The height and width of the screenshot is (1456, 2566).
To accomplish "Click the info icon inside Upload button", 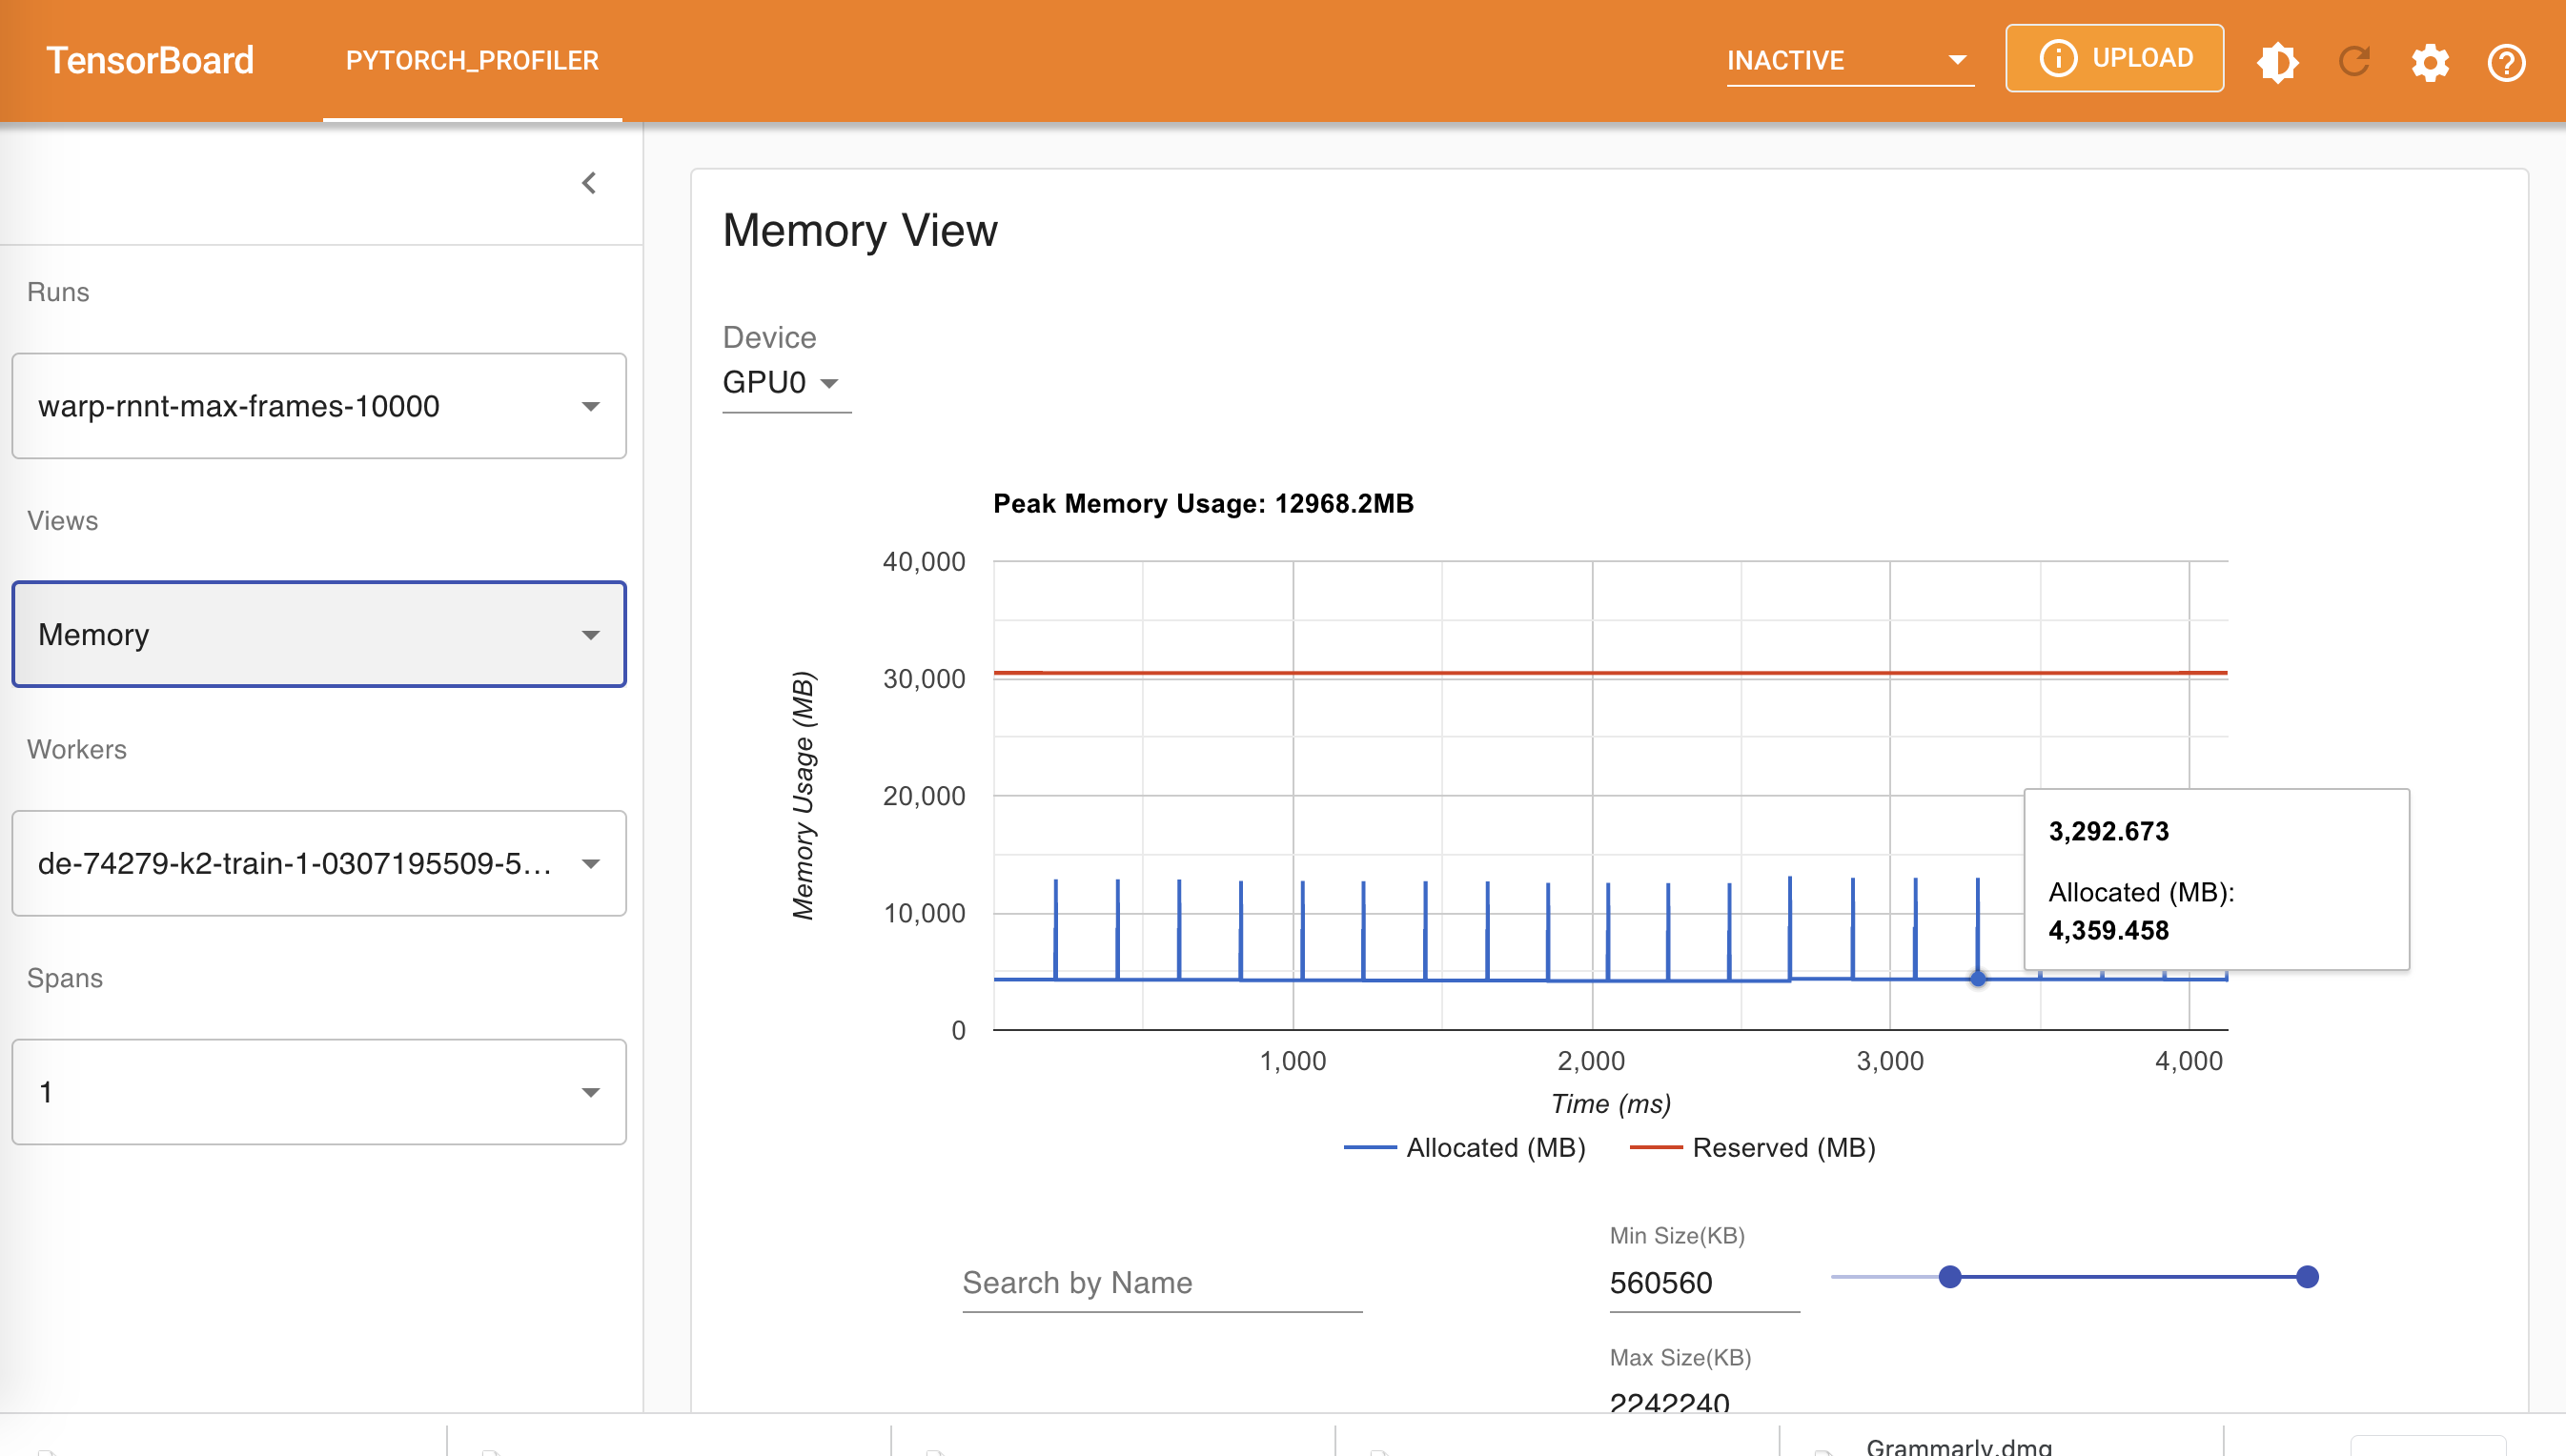I will click(x=2058, y=58).
